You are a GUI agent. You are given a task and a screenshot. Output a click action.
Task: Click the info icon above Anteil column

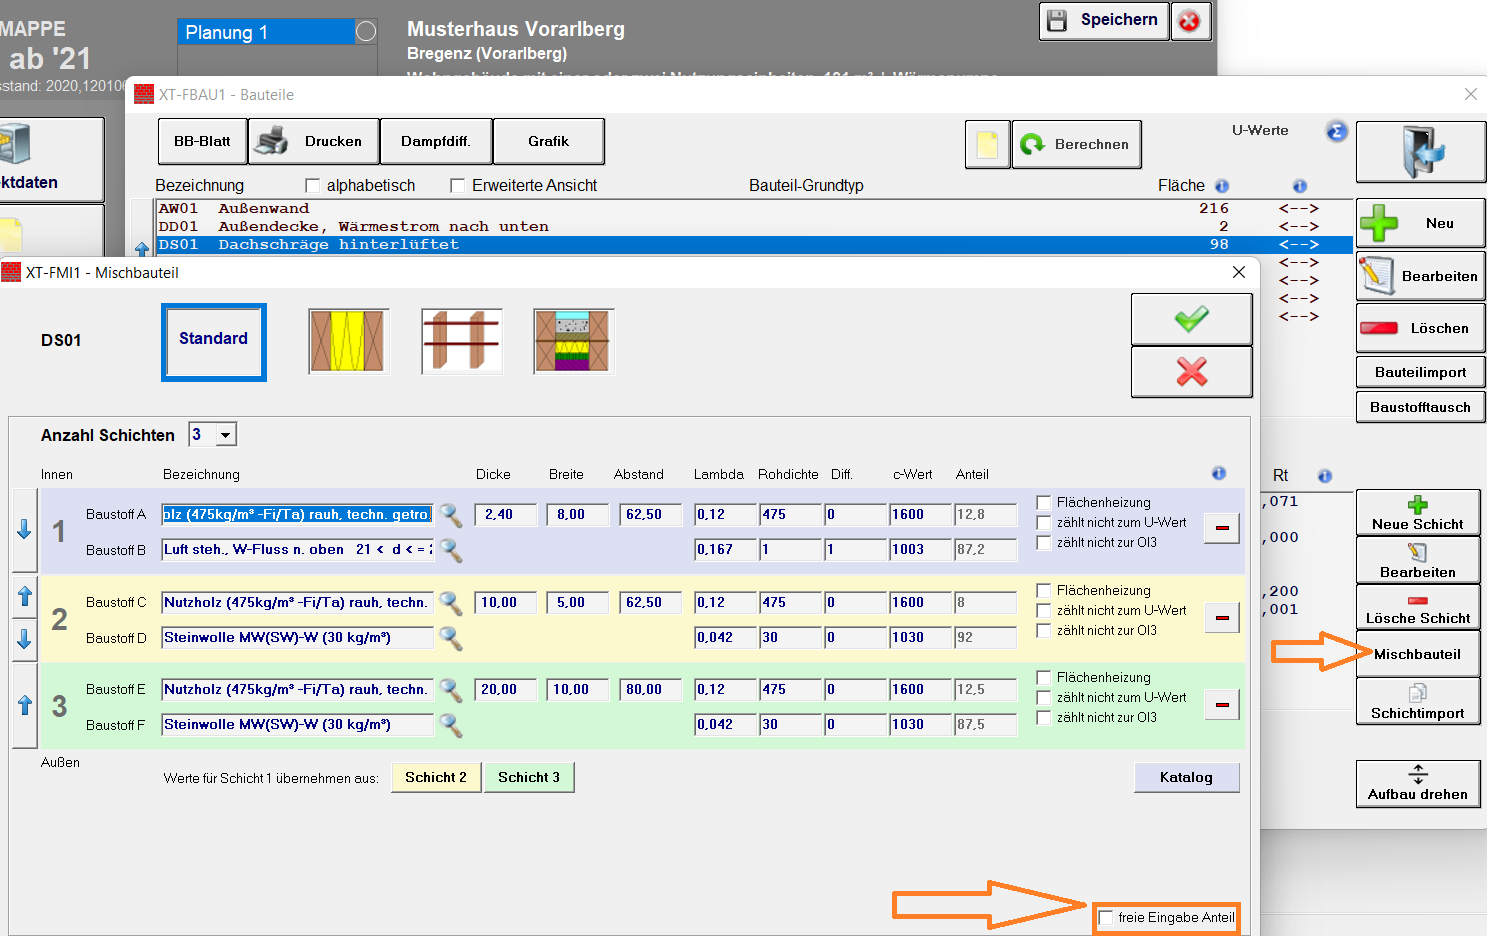tap(1218, 473)
